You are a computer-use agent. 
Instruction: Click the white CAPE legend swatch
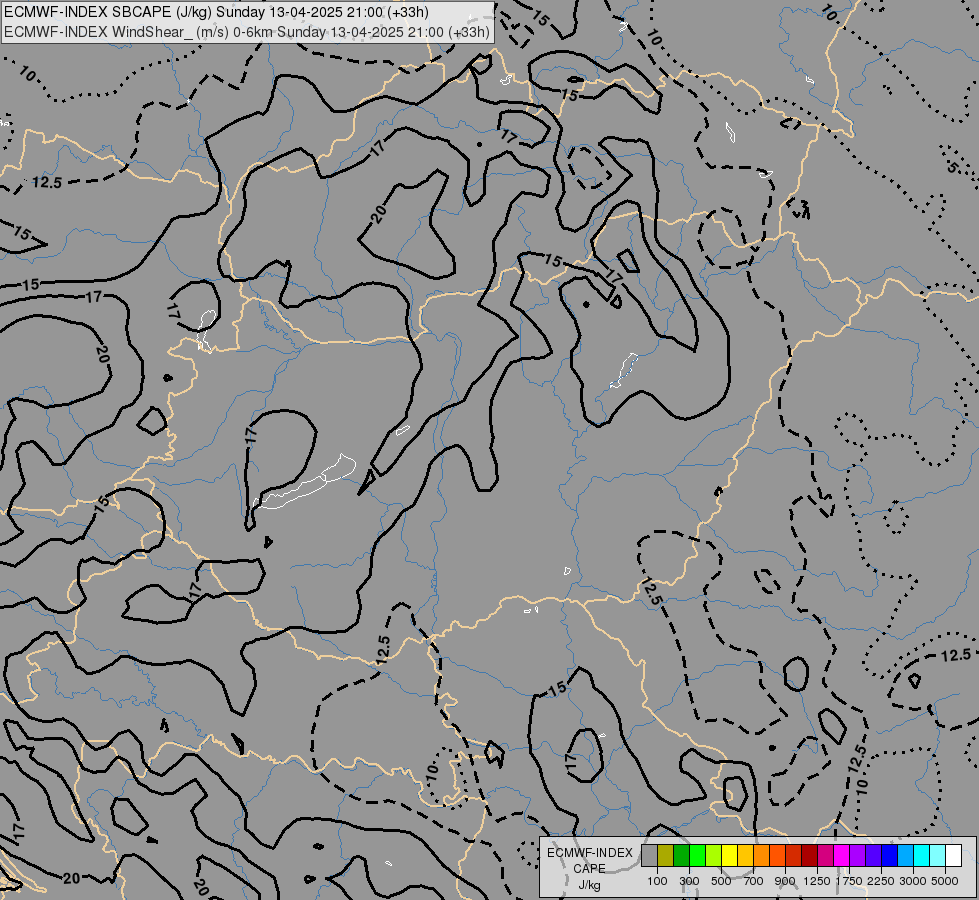pyautogui.click(x=955, y=856)
